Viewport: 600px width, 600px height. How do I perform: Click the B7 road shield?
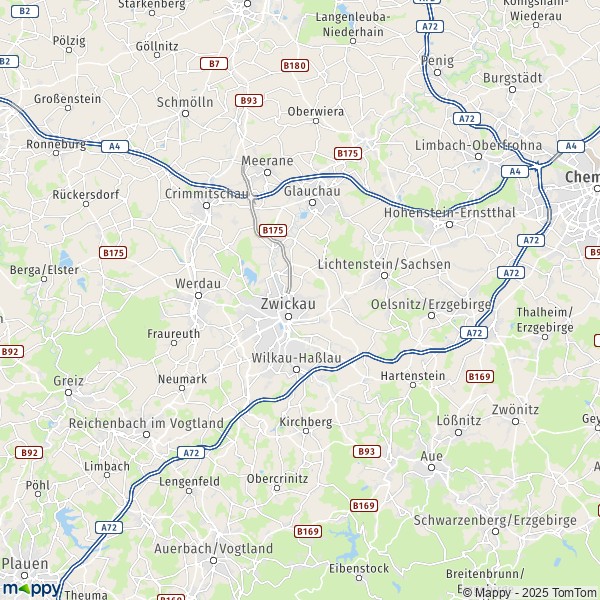[x=214, y=64]
